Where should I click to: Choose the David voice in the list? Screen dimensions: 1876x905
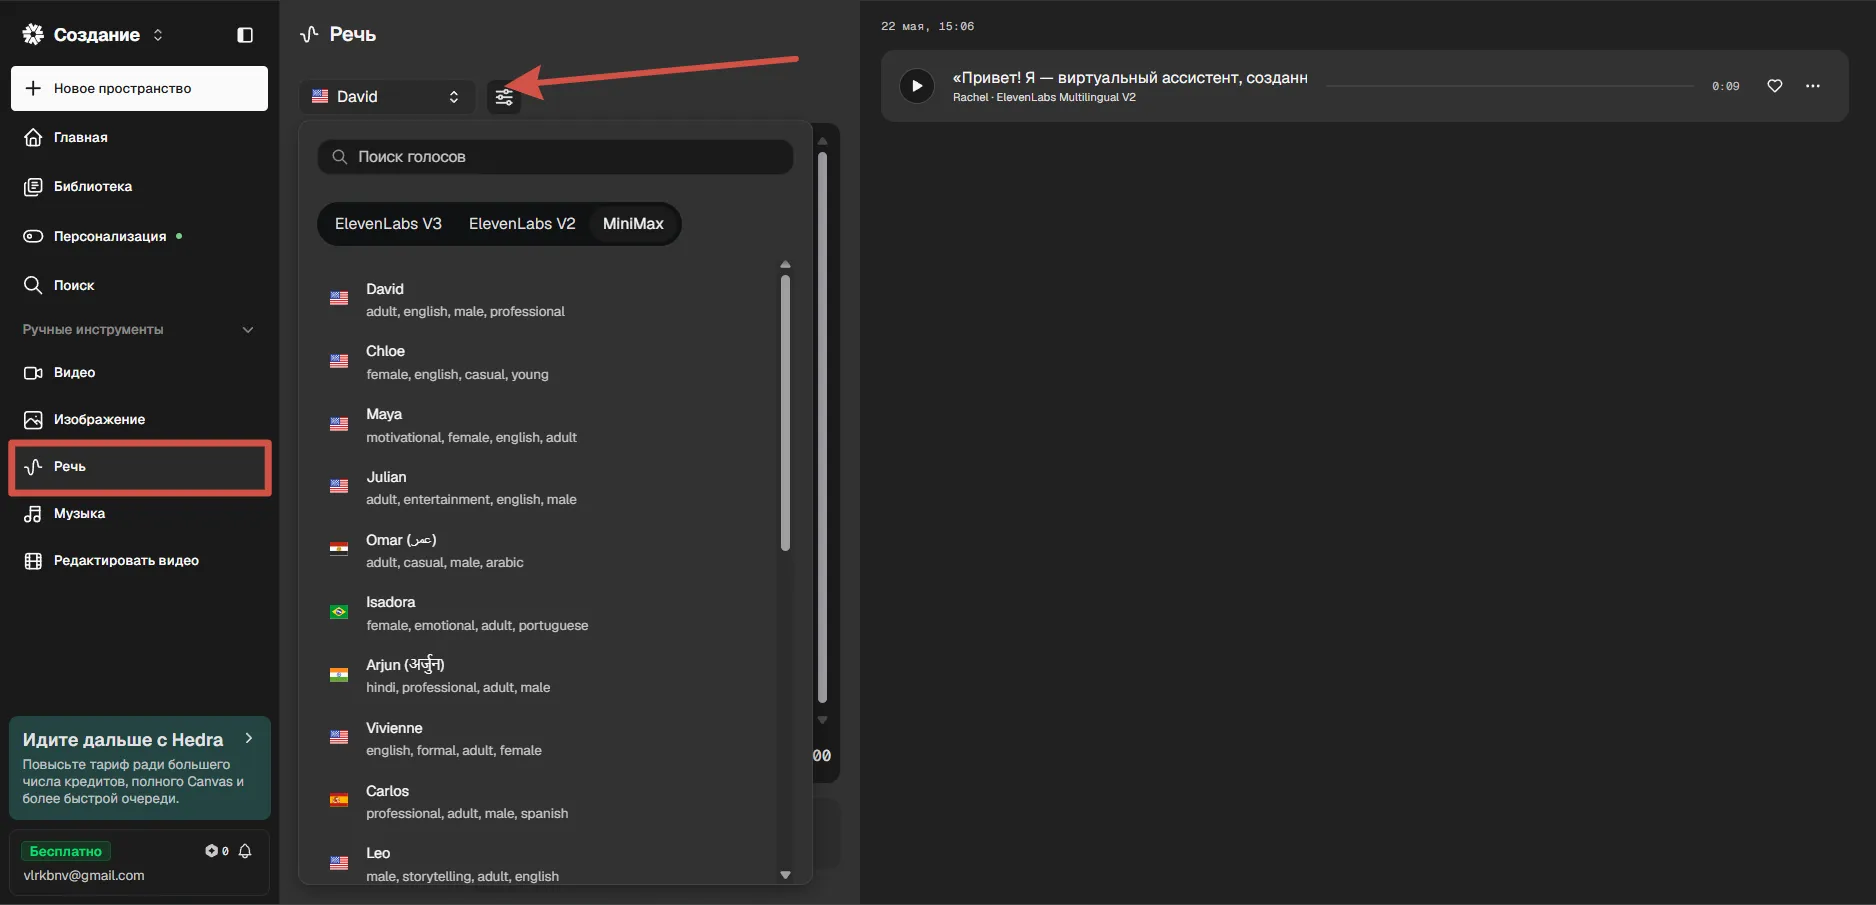click(x=545, y=299)
